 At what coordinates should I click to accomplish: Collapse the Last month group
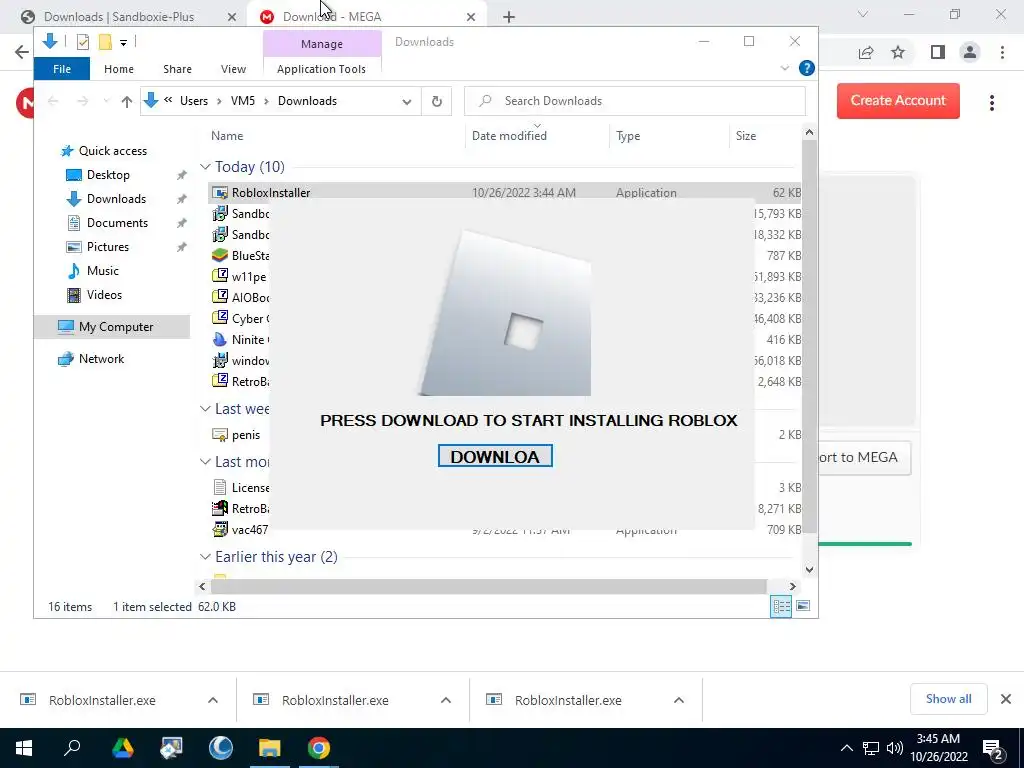tap(205, 462)
